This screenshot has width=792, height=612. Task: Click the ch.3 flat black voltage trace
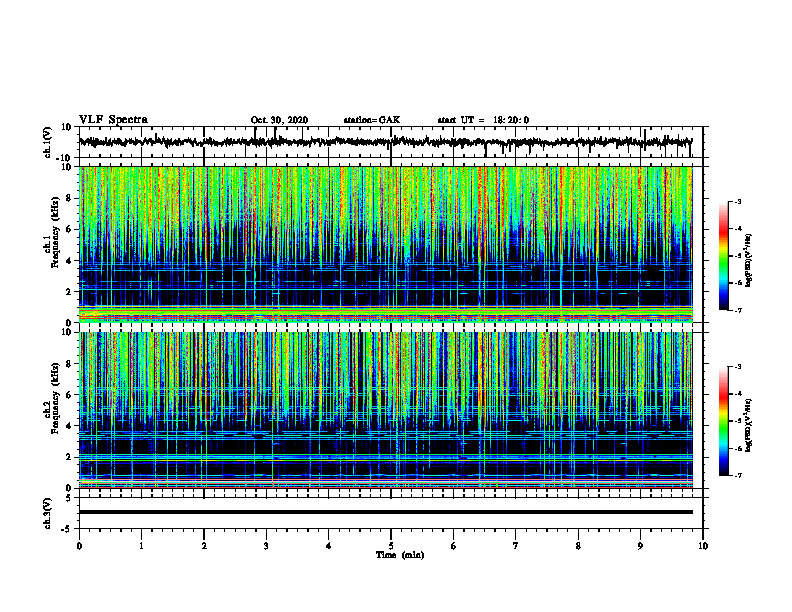coord(385,512)
